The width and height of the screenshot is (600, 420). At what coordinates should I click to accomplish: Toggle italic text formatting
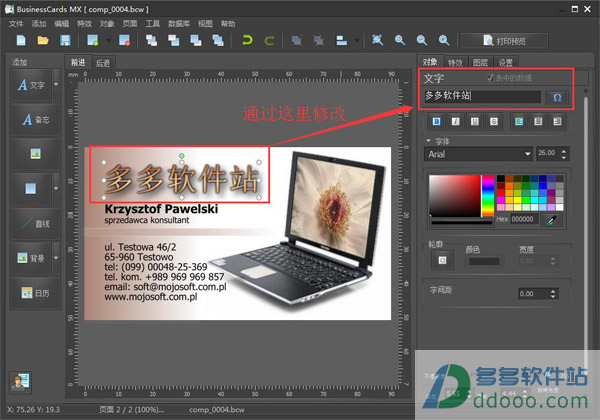coord(455,122)
